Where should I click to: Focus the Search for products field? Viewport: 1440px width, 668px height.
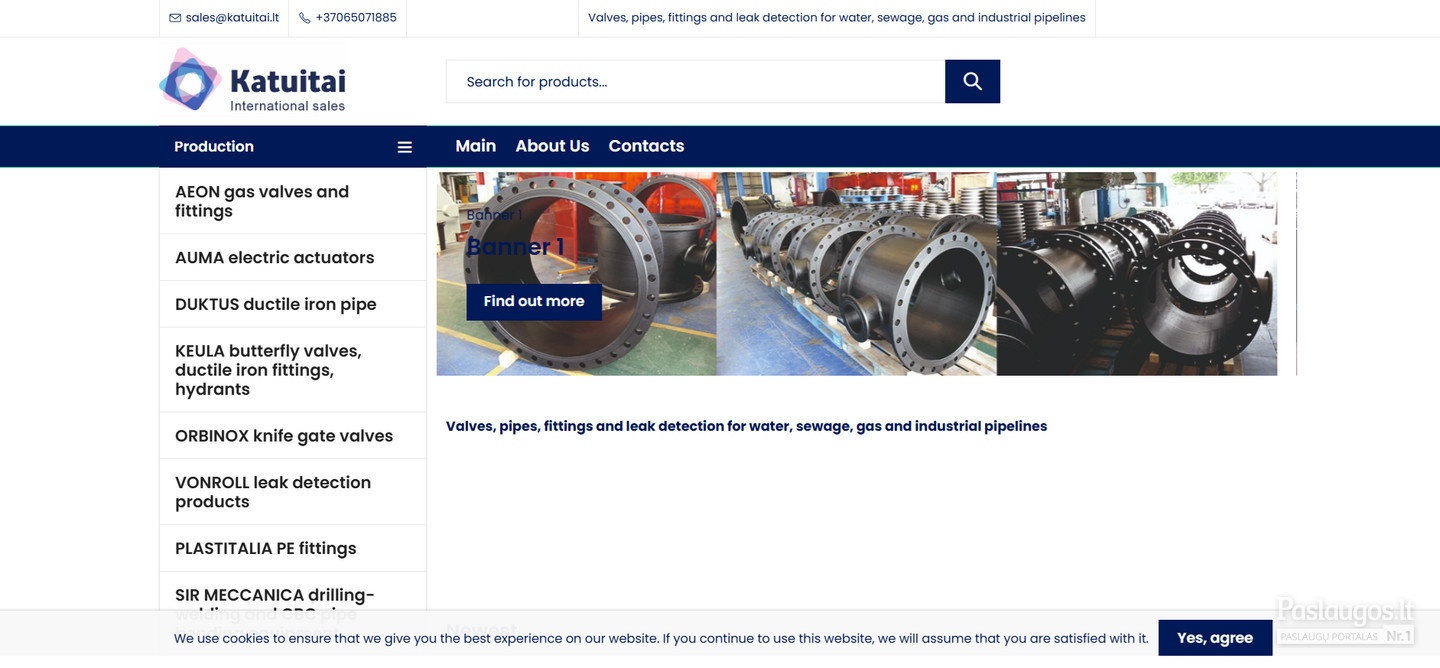tap(695, 81)
